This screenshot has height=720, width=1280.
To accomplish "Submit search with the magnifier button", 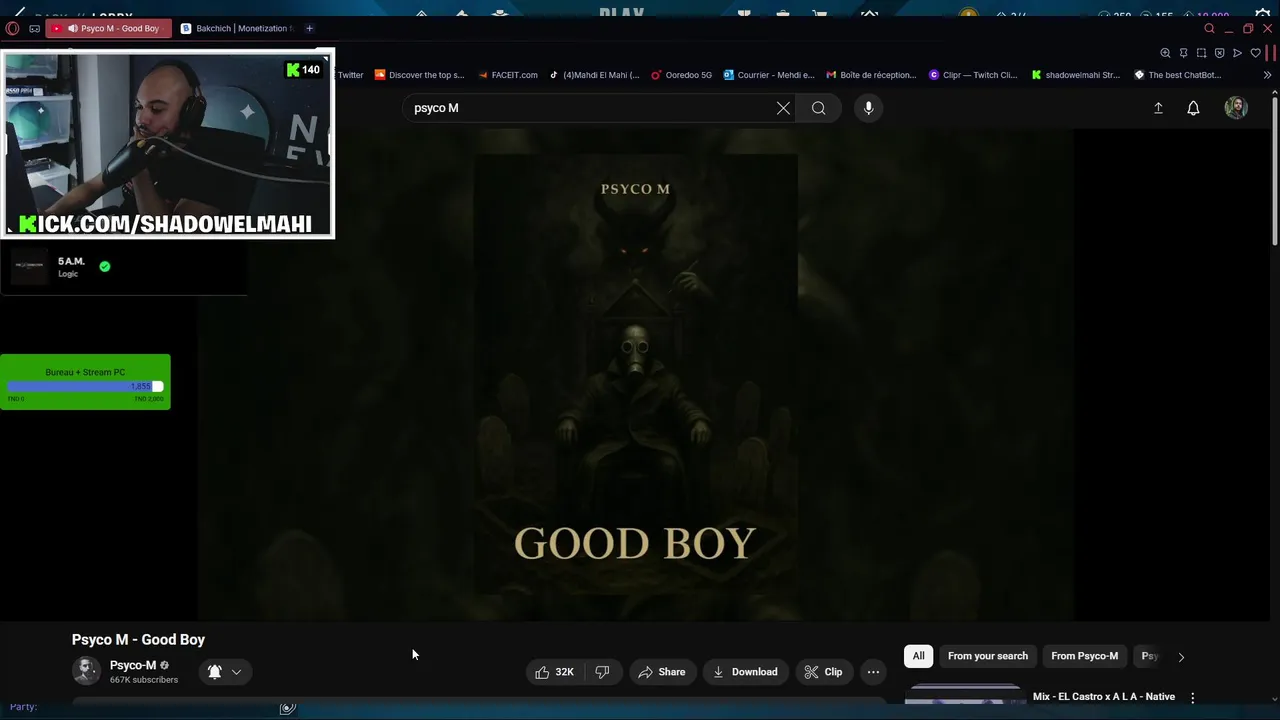I will click(x=819, y=108).
